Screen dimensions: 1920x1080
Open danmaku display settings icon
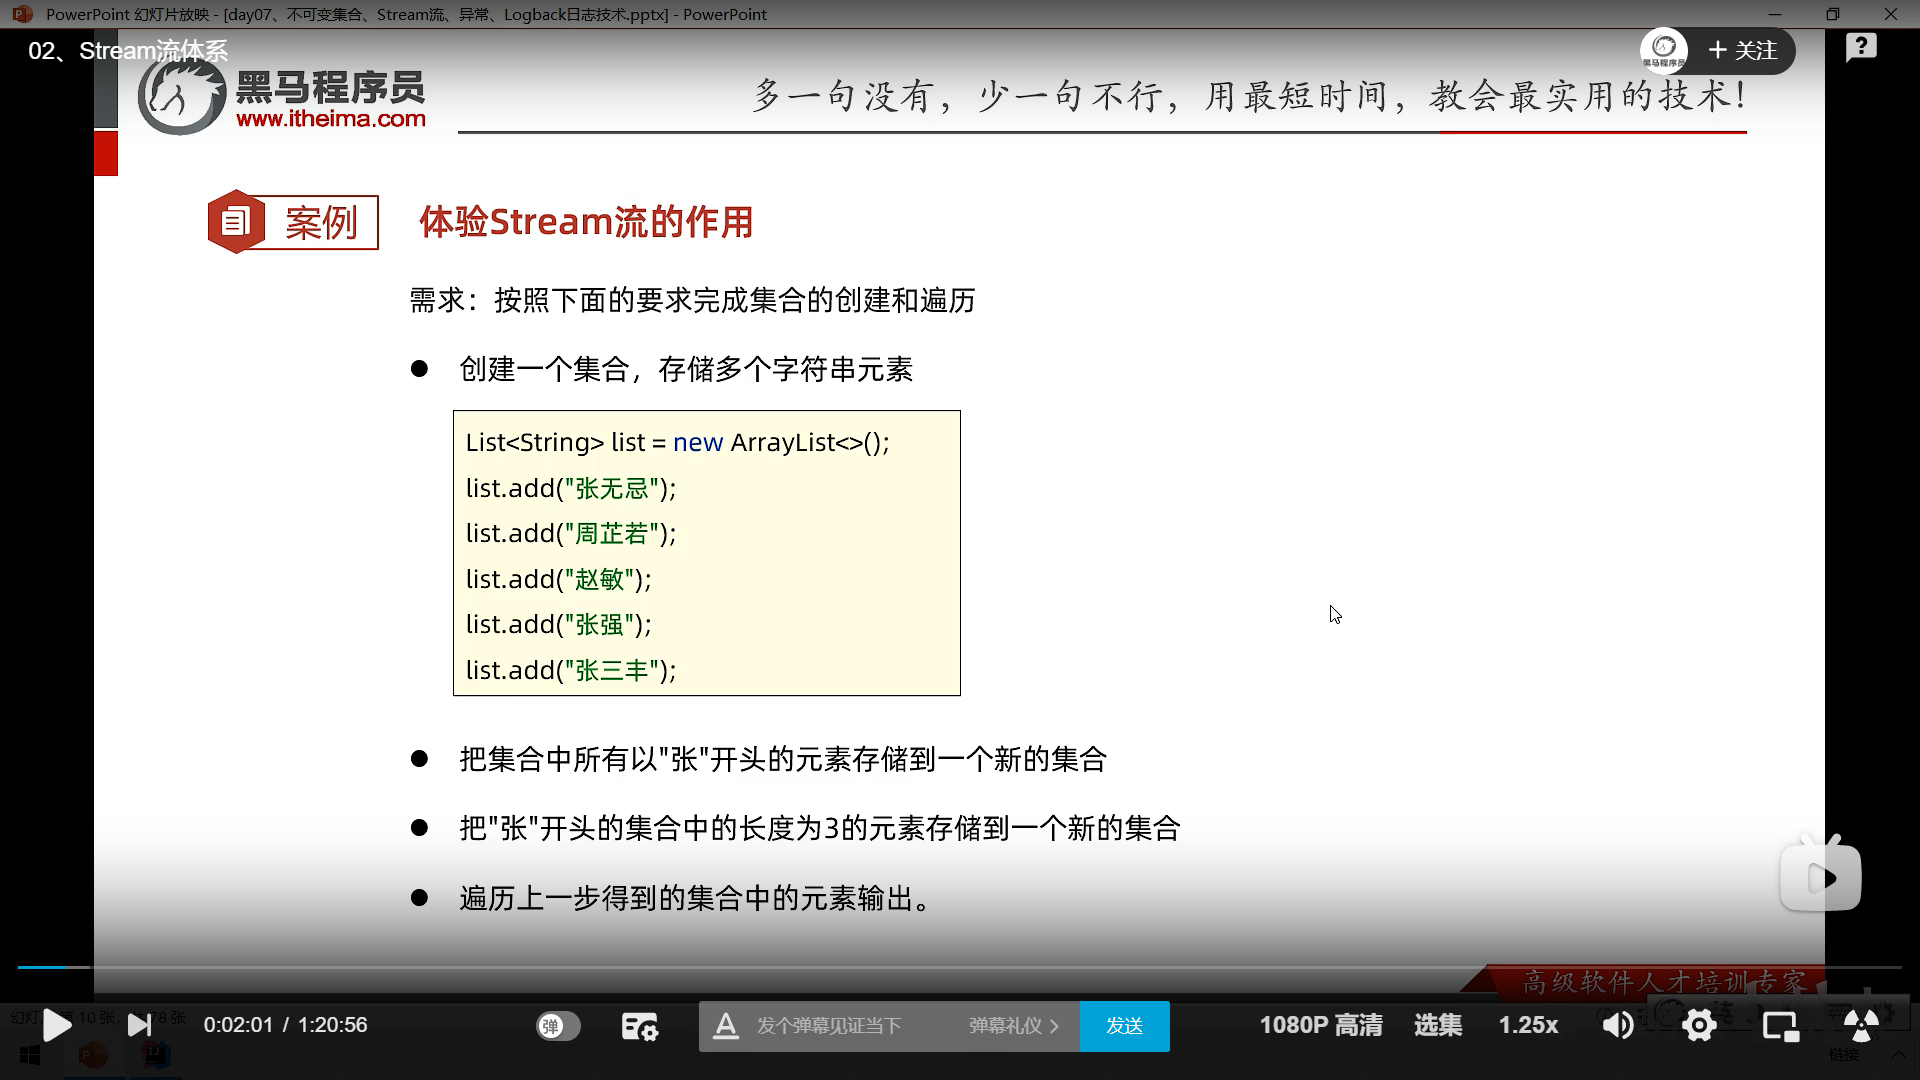tap(639, 1026)
